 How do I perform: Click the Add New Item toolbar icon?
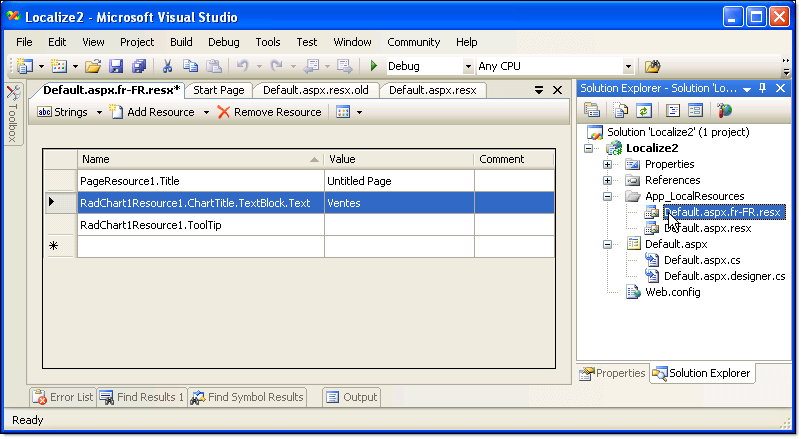click(x=59, y=66)
